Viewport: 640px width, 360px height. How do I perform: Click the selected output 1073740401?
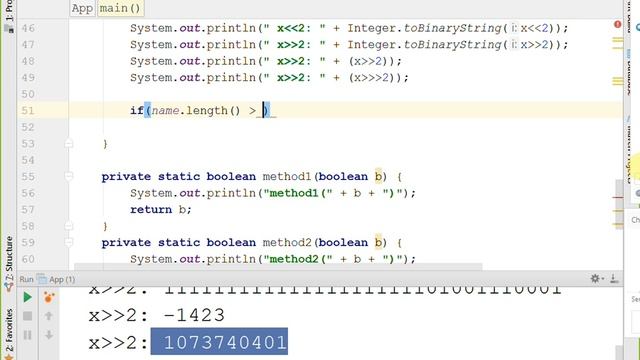point(219,341)
